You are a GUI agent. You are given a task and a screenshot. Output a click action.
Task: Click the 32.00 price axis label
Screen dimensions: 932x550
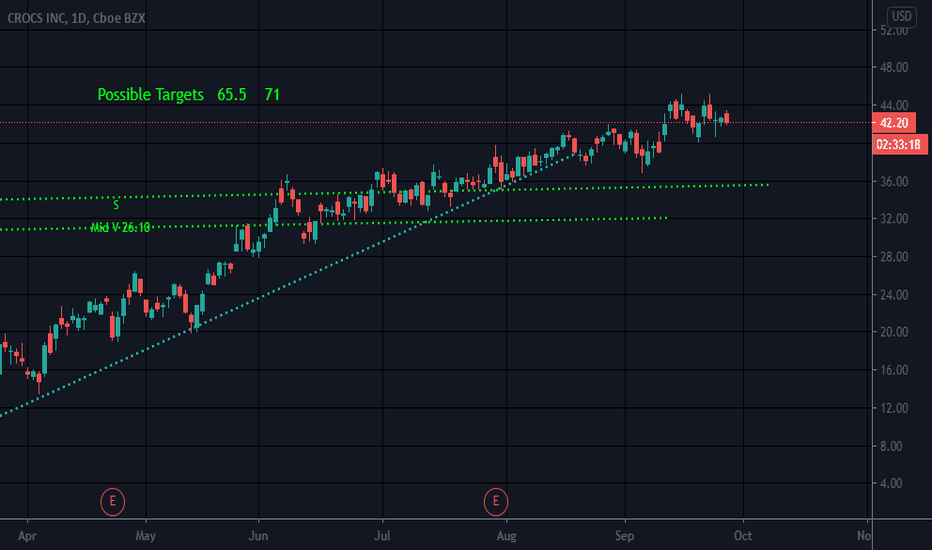(x=894, y=219)
